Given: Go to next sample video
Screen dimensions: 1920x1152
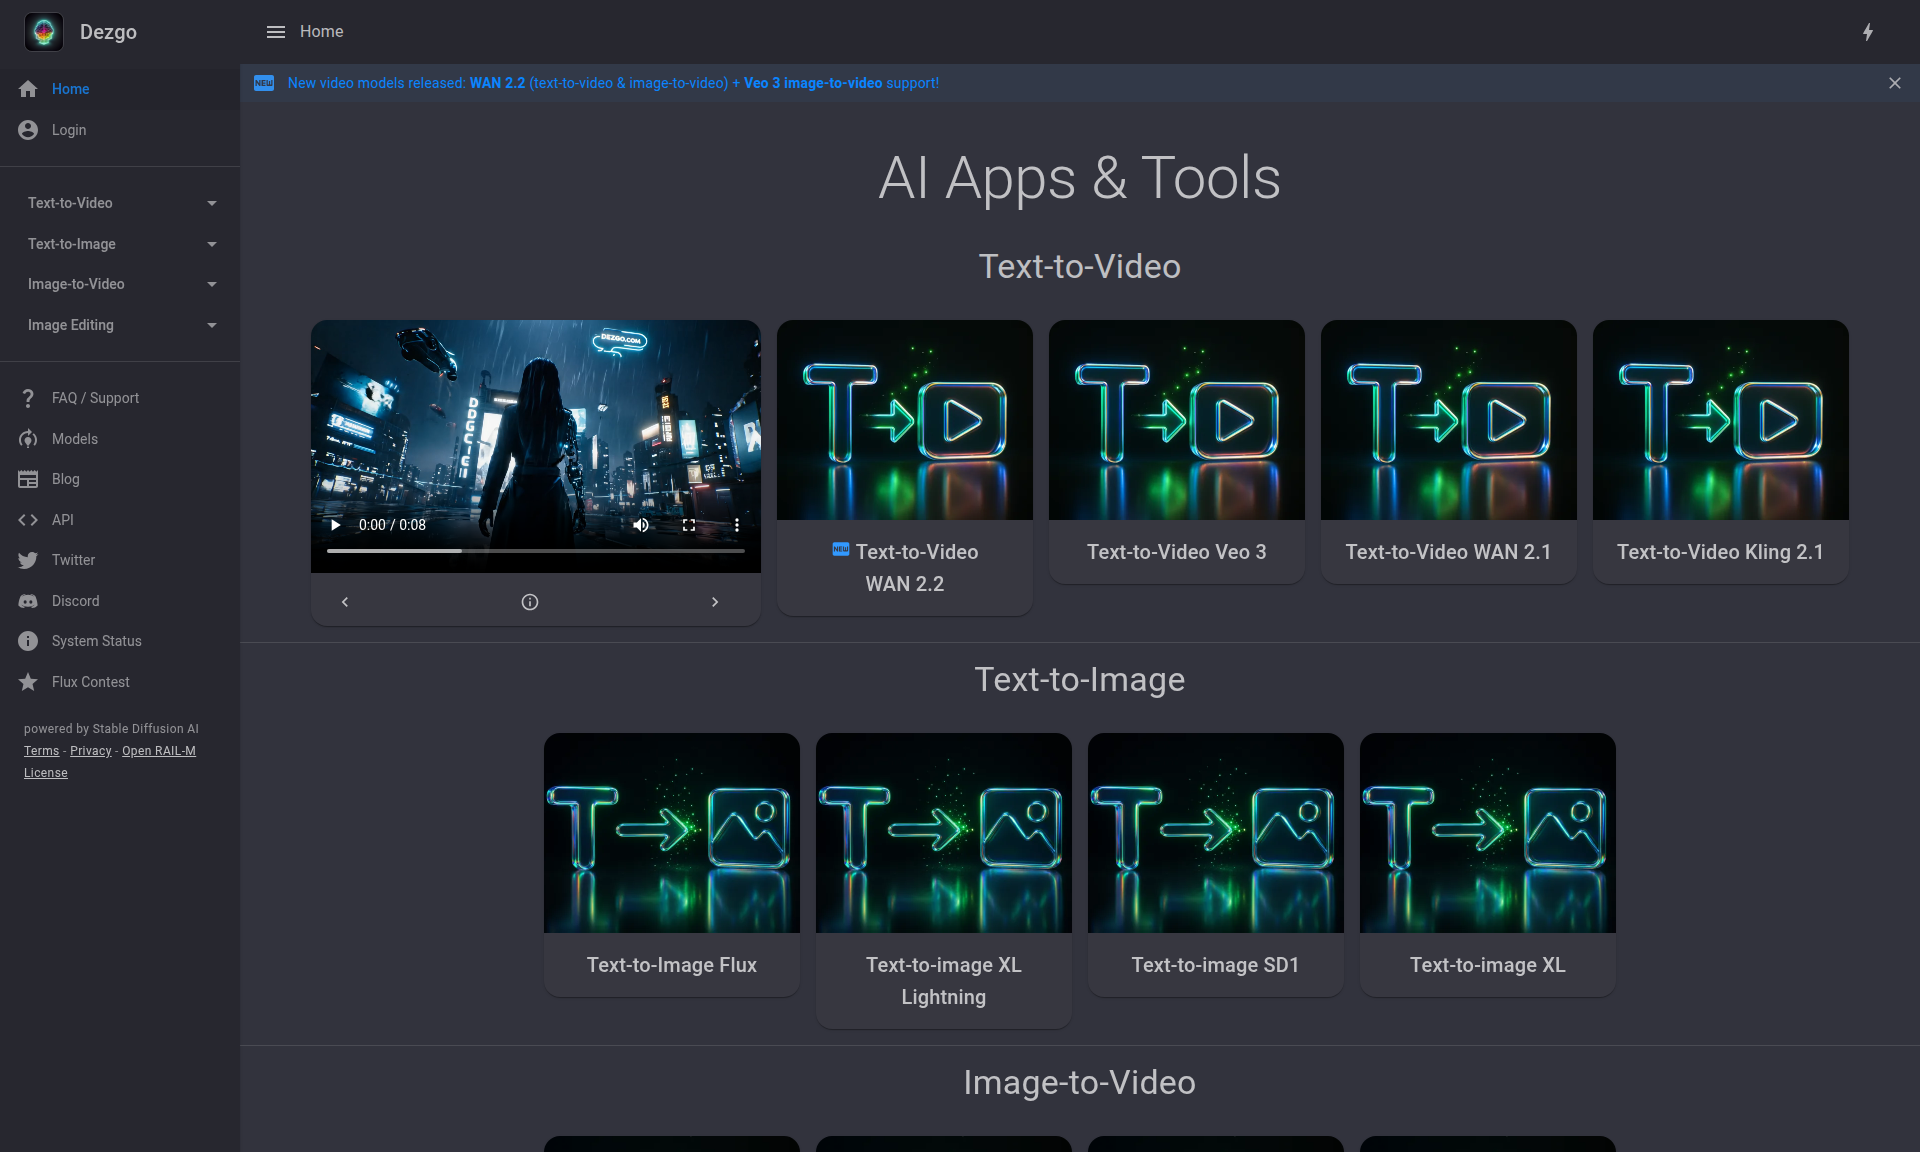Looking at the screenshot, I should click(x=715, y=602).
